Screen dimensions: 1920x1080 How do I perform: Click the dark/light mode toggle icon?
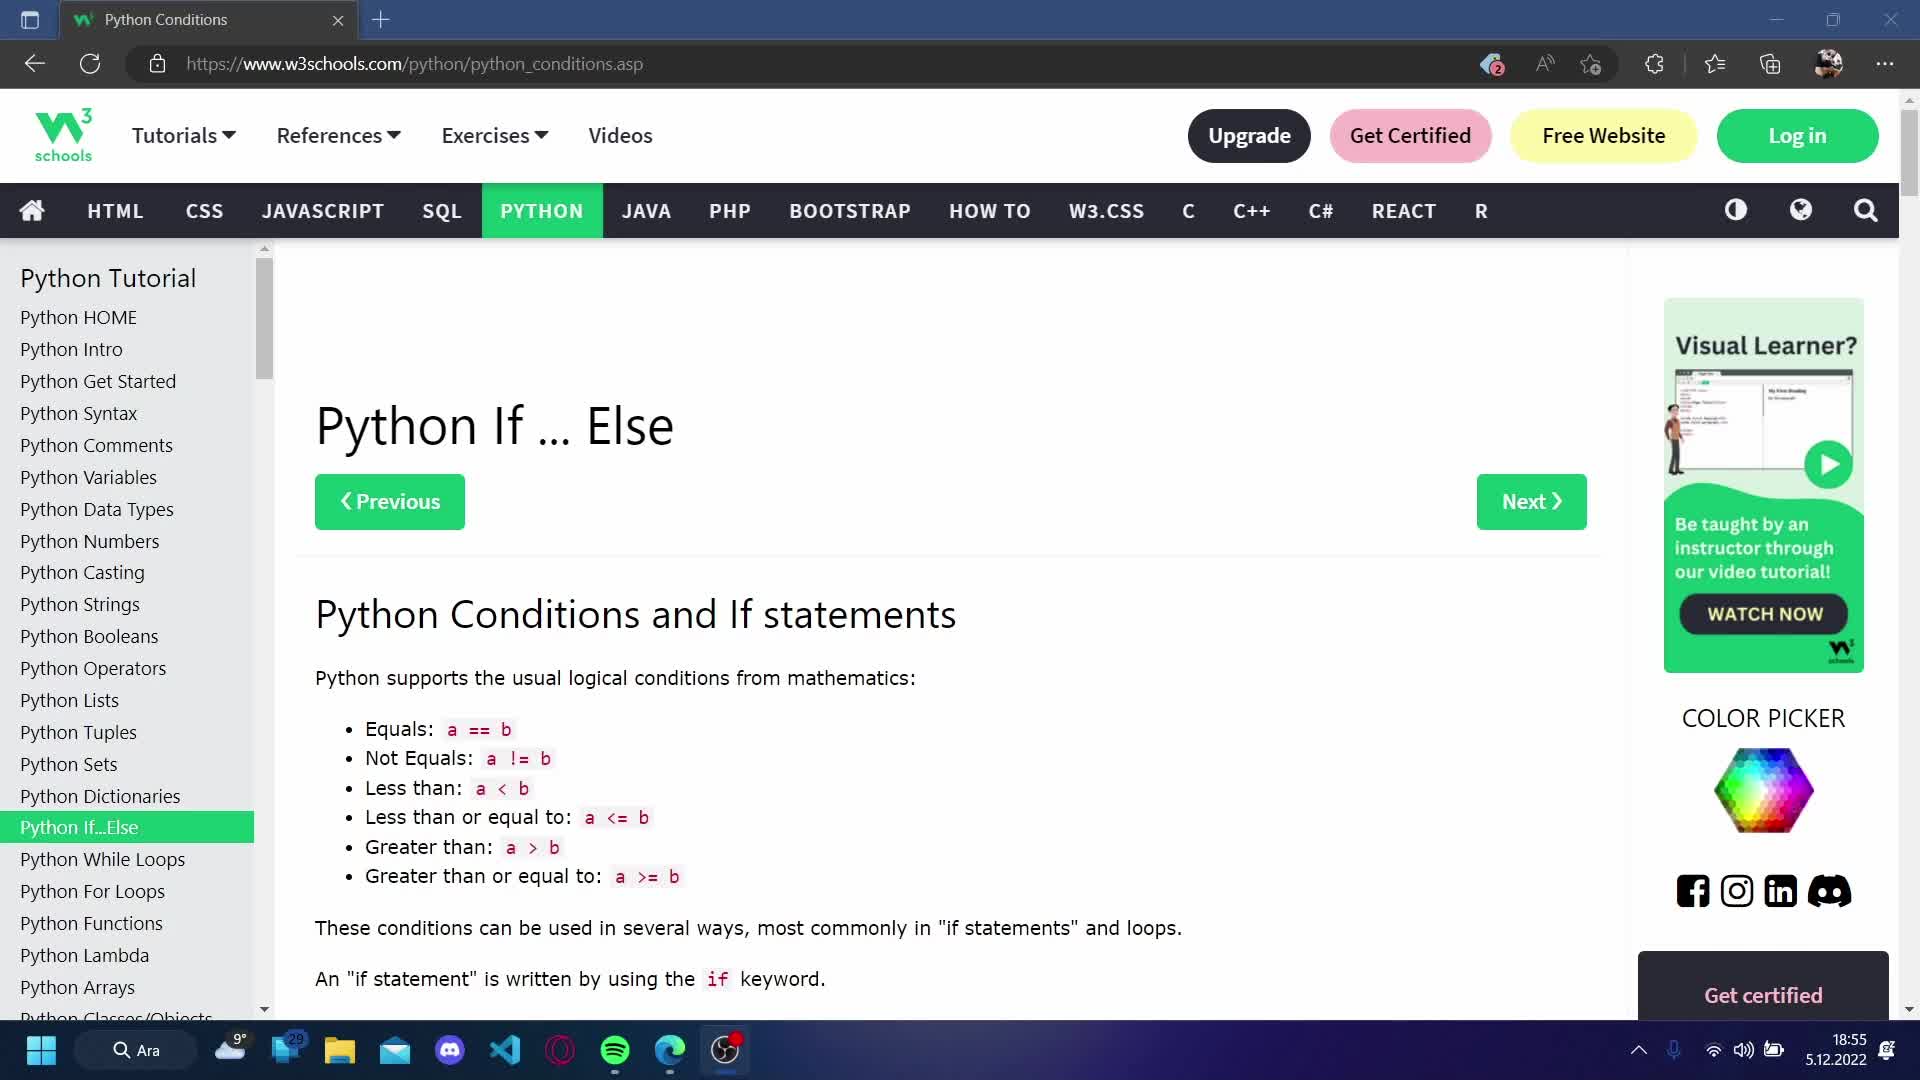point(1737,210)
